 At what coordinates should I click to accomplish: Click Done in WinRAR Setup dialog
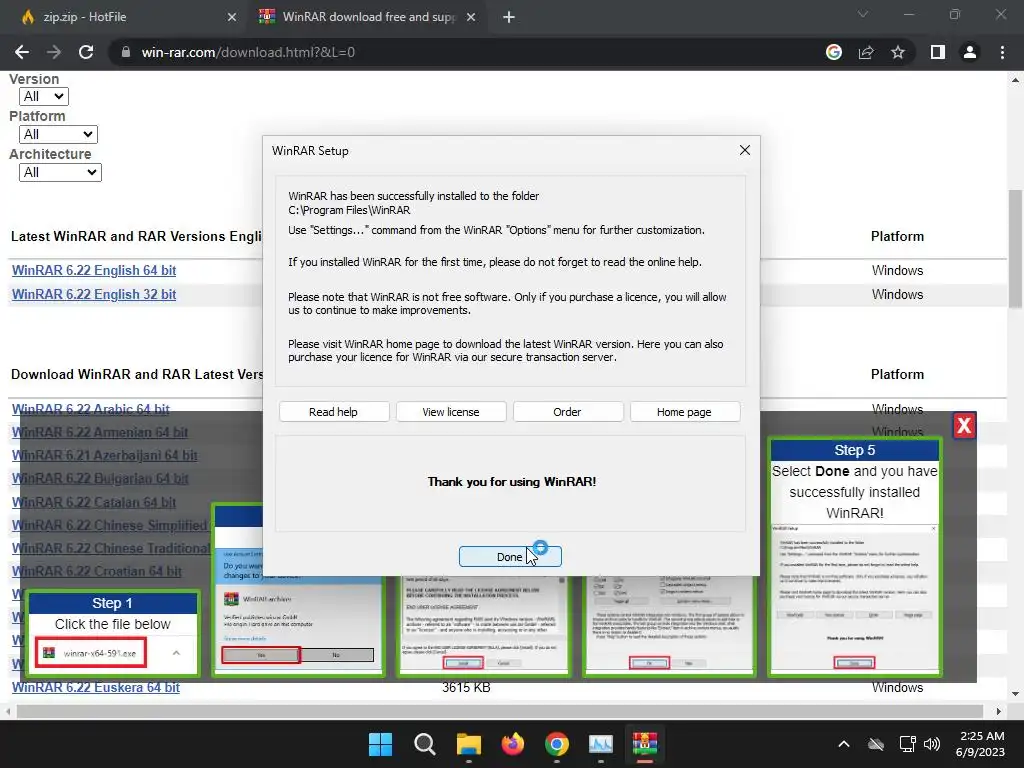tap(510, 556)
